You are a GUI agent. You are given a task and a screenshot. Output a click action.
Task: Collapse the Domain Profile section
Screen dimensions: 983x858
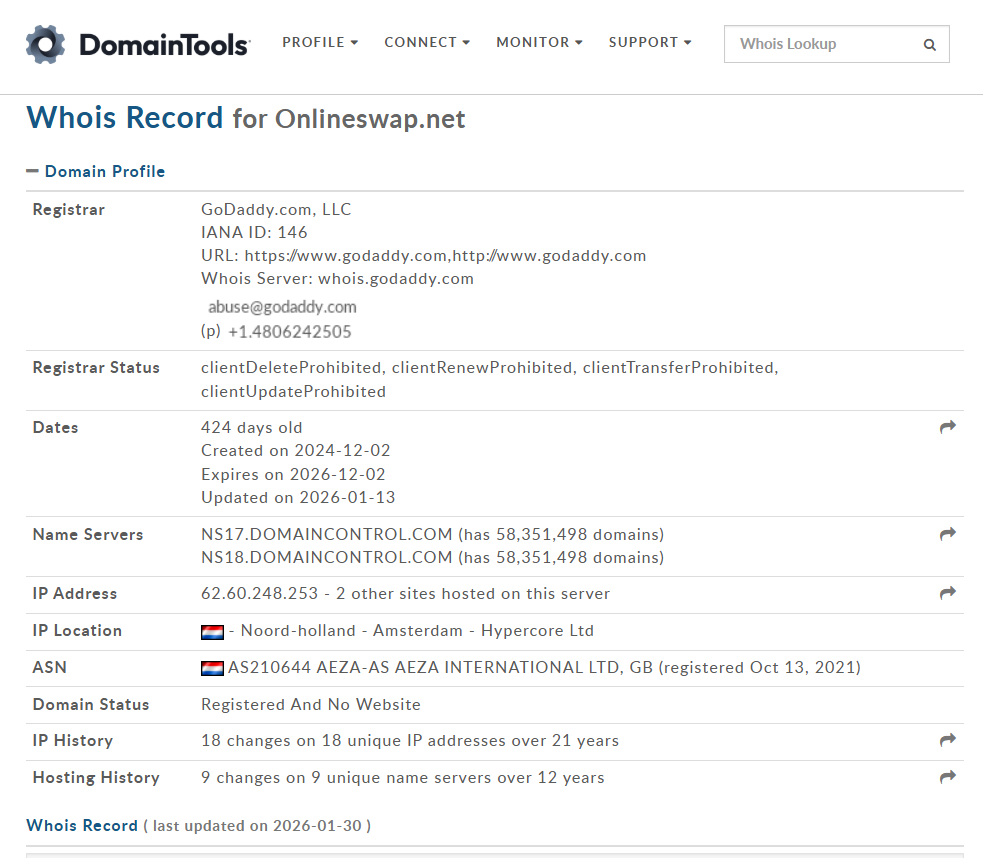[x=33, y=171]
